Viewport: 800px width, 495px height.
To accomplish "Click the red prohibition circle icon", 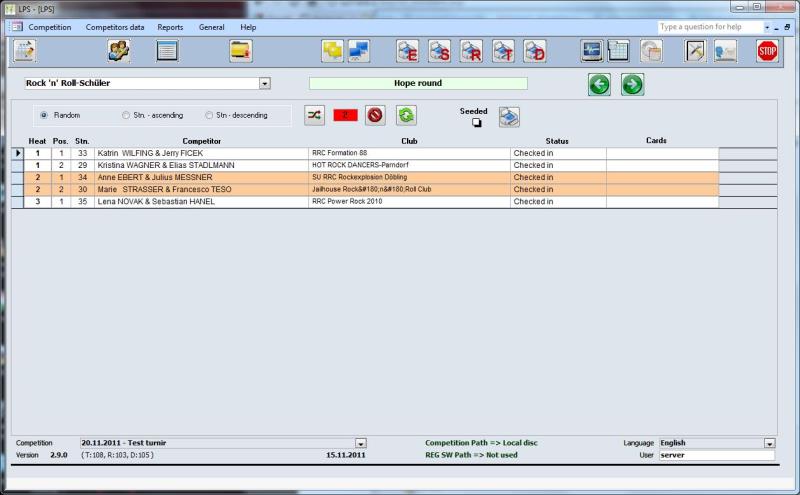I will (x=375, y=115).
